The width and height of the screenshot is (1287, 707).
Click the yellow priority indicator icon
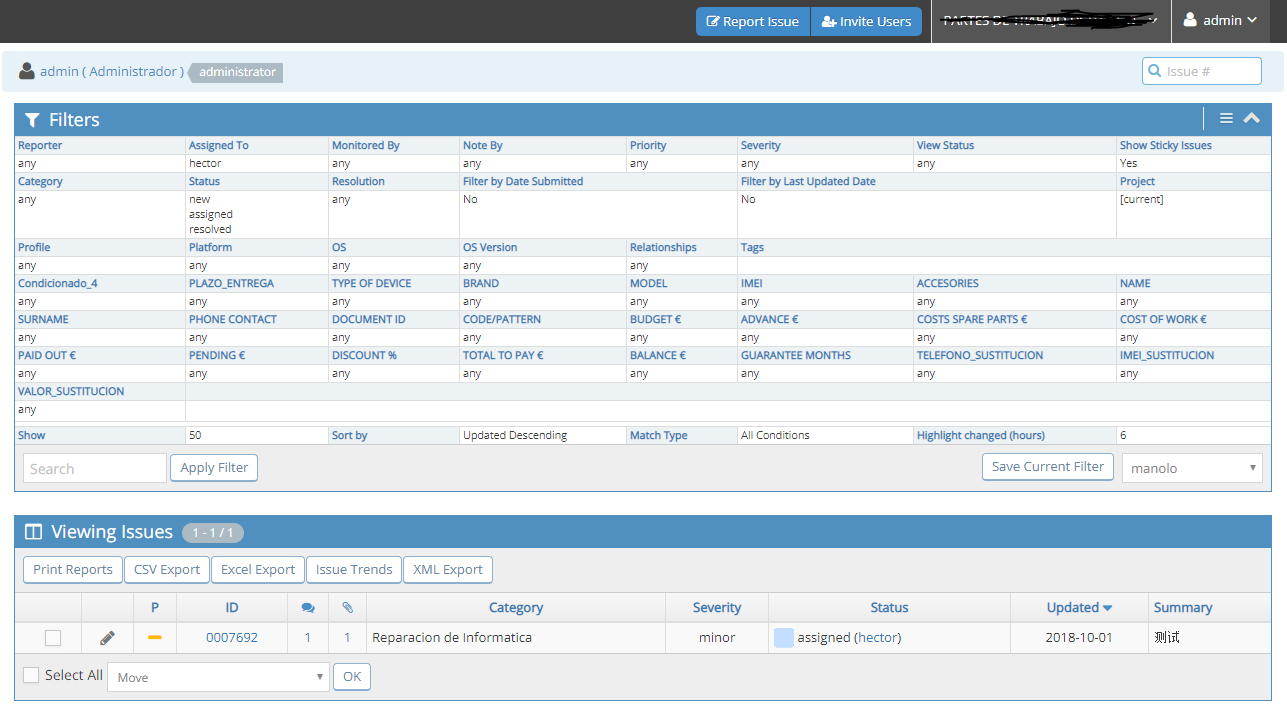coord(155,638)
